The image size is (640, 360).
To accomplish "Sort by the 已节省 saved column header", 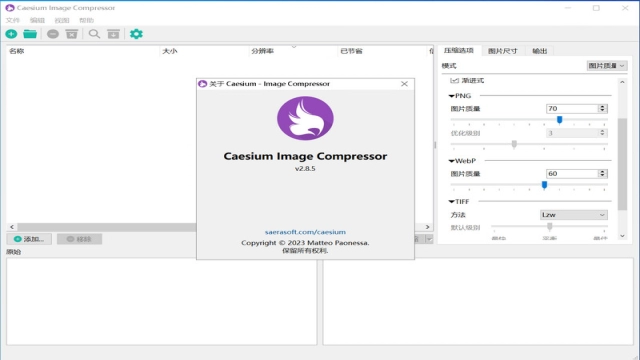I will (382, 51).
